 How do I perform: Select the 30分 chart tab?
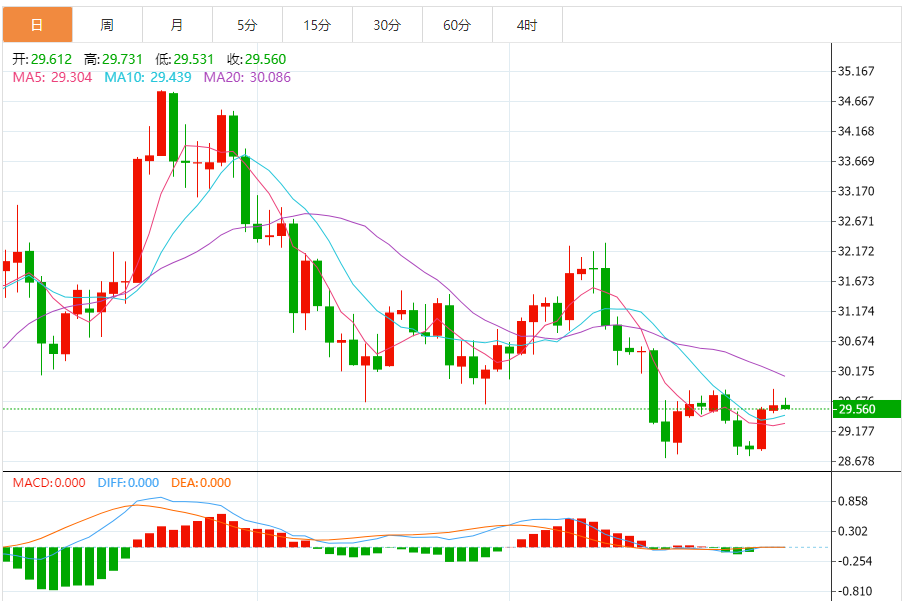tap(387, 25)
